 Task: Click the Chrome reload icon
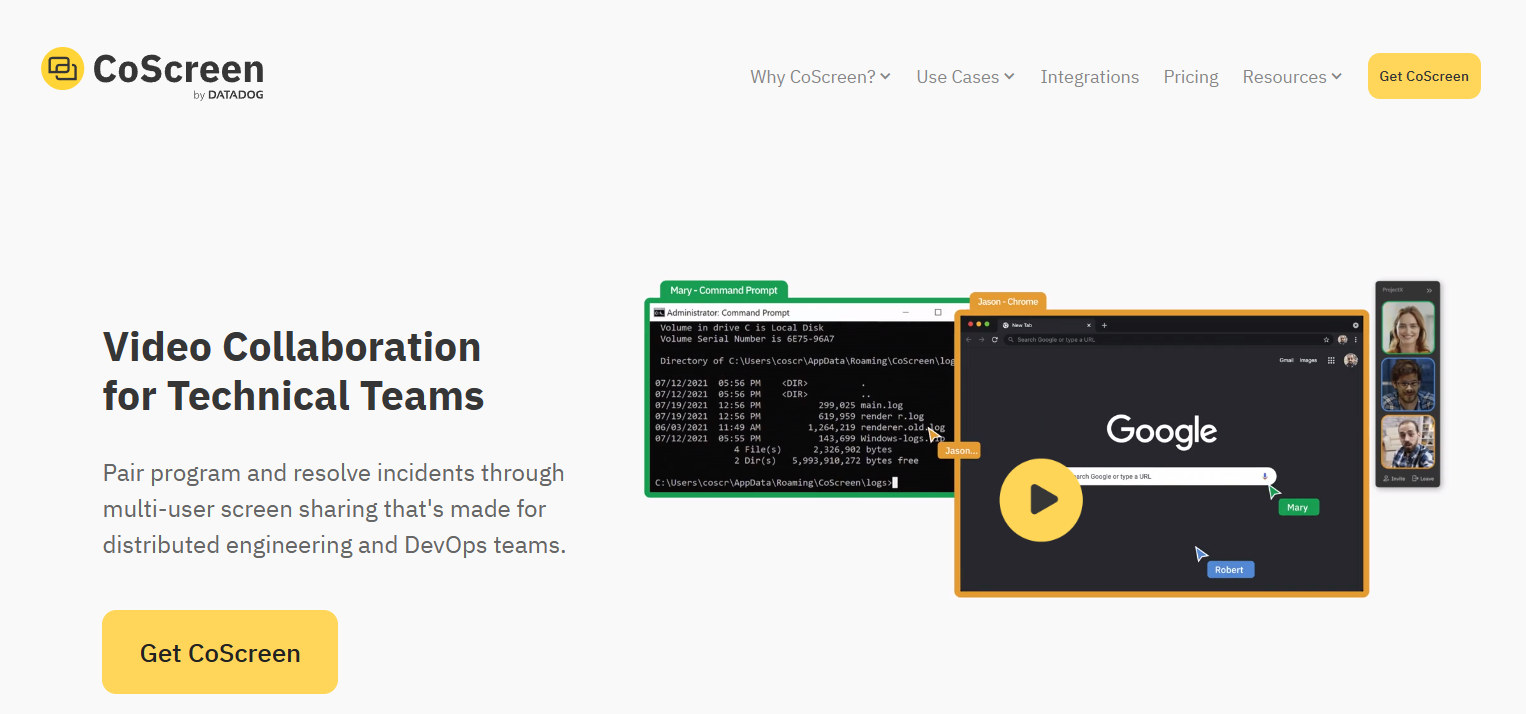(994, 340)
